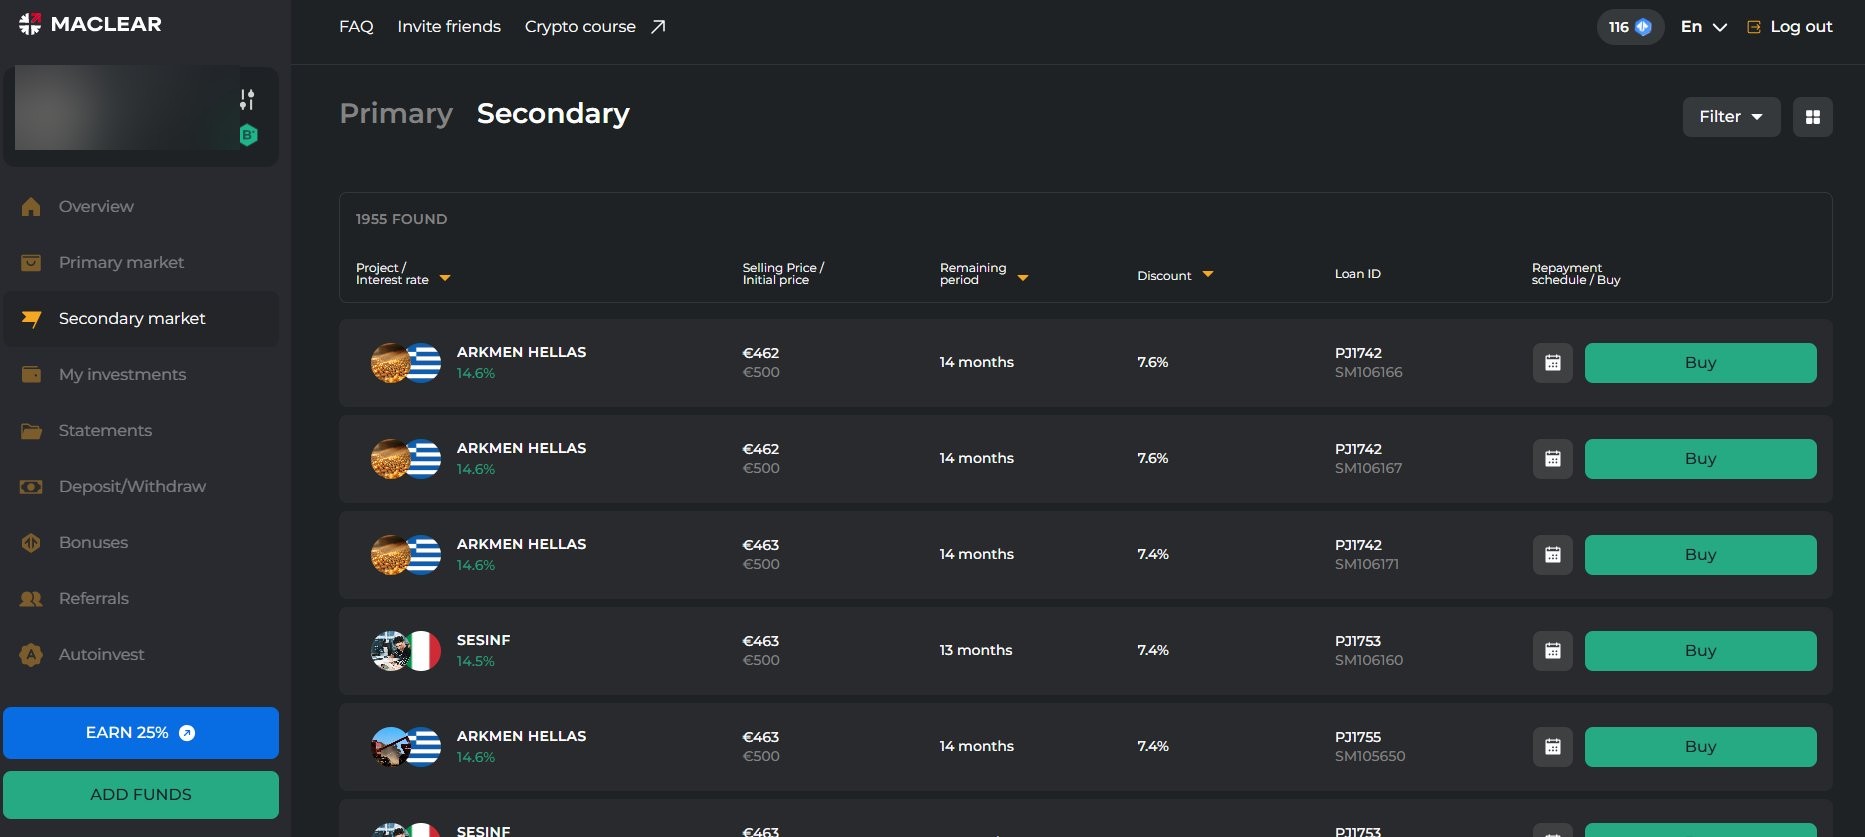The image size is (1865, 837).
Task: Open Crypto course external link arrow
Action: point(658,27)
